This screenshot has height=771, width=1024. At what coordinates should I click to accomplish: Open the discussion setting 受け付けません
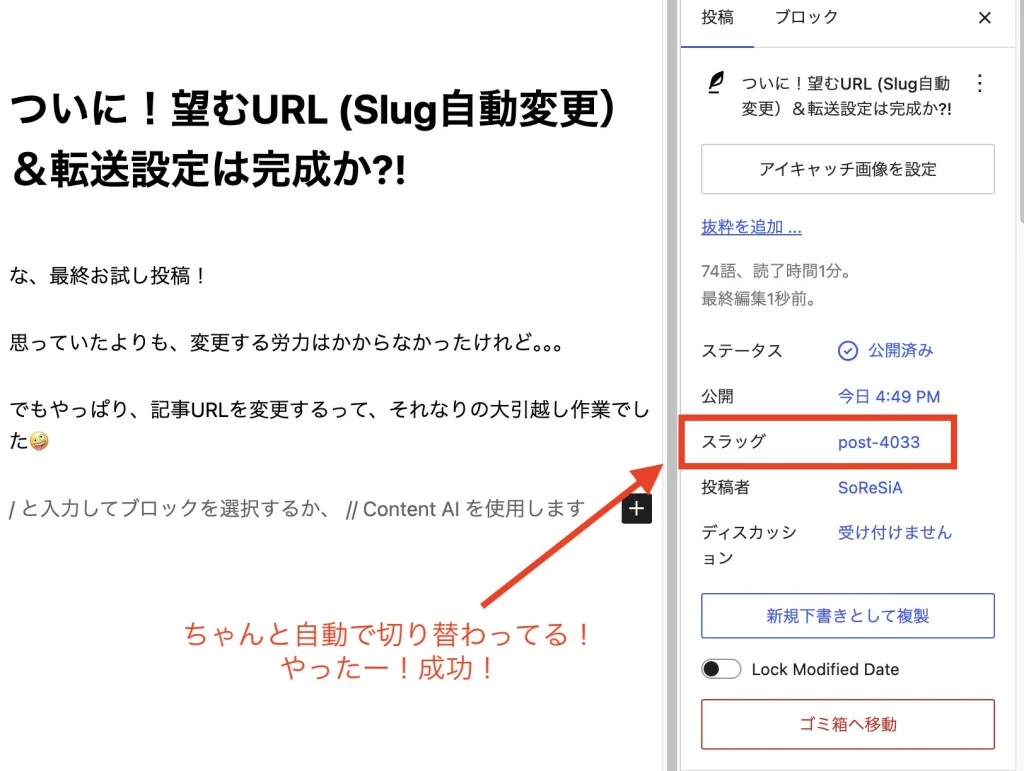coord(895,533)
